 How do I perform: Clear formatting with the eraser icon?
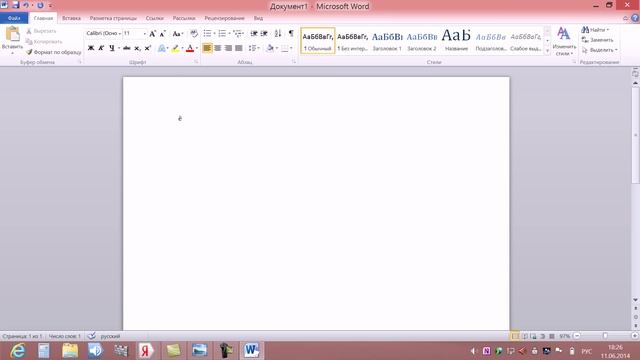click(x=194, y=33)
